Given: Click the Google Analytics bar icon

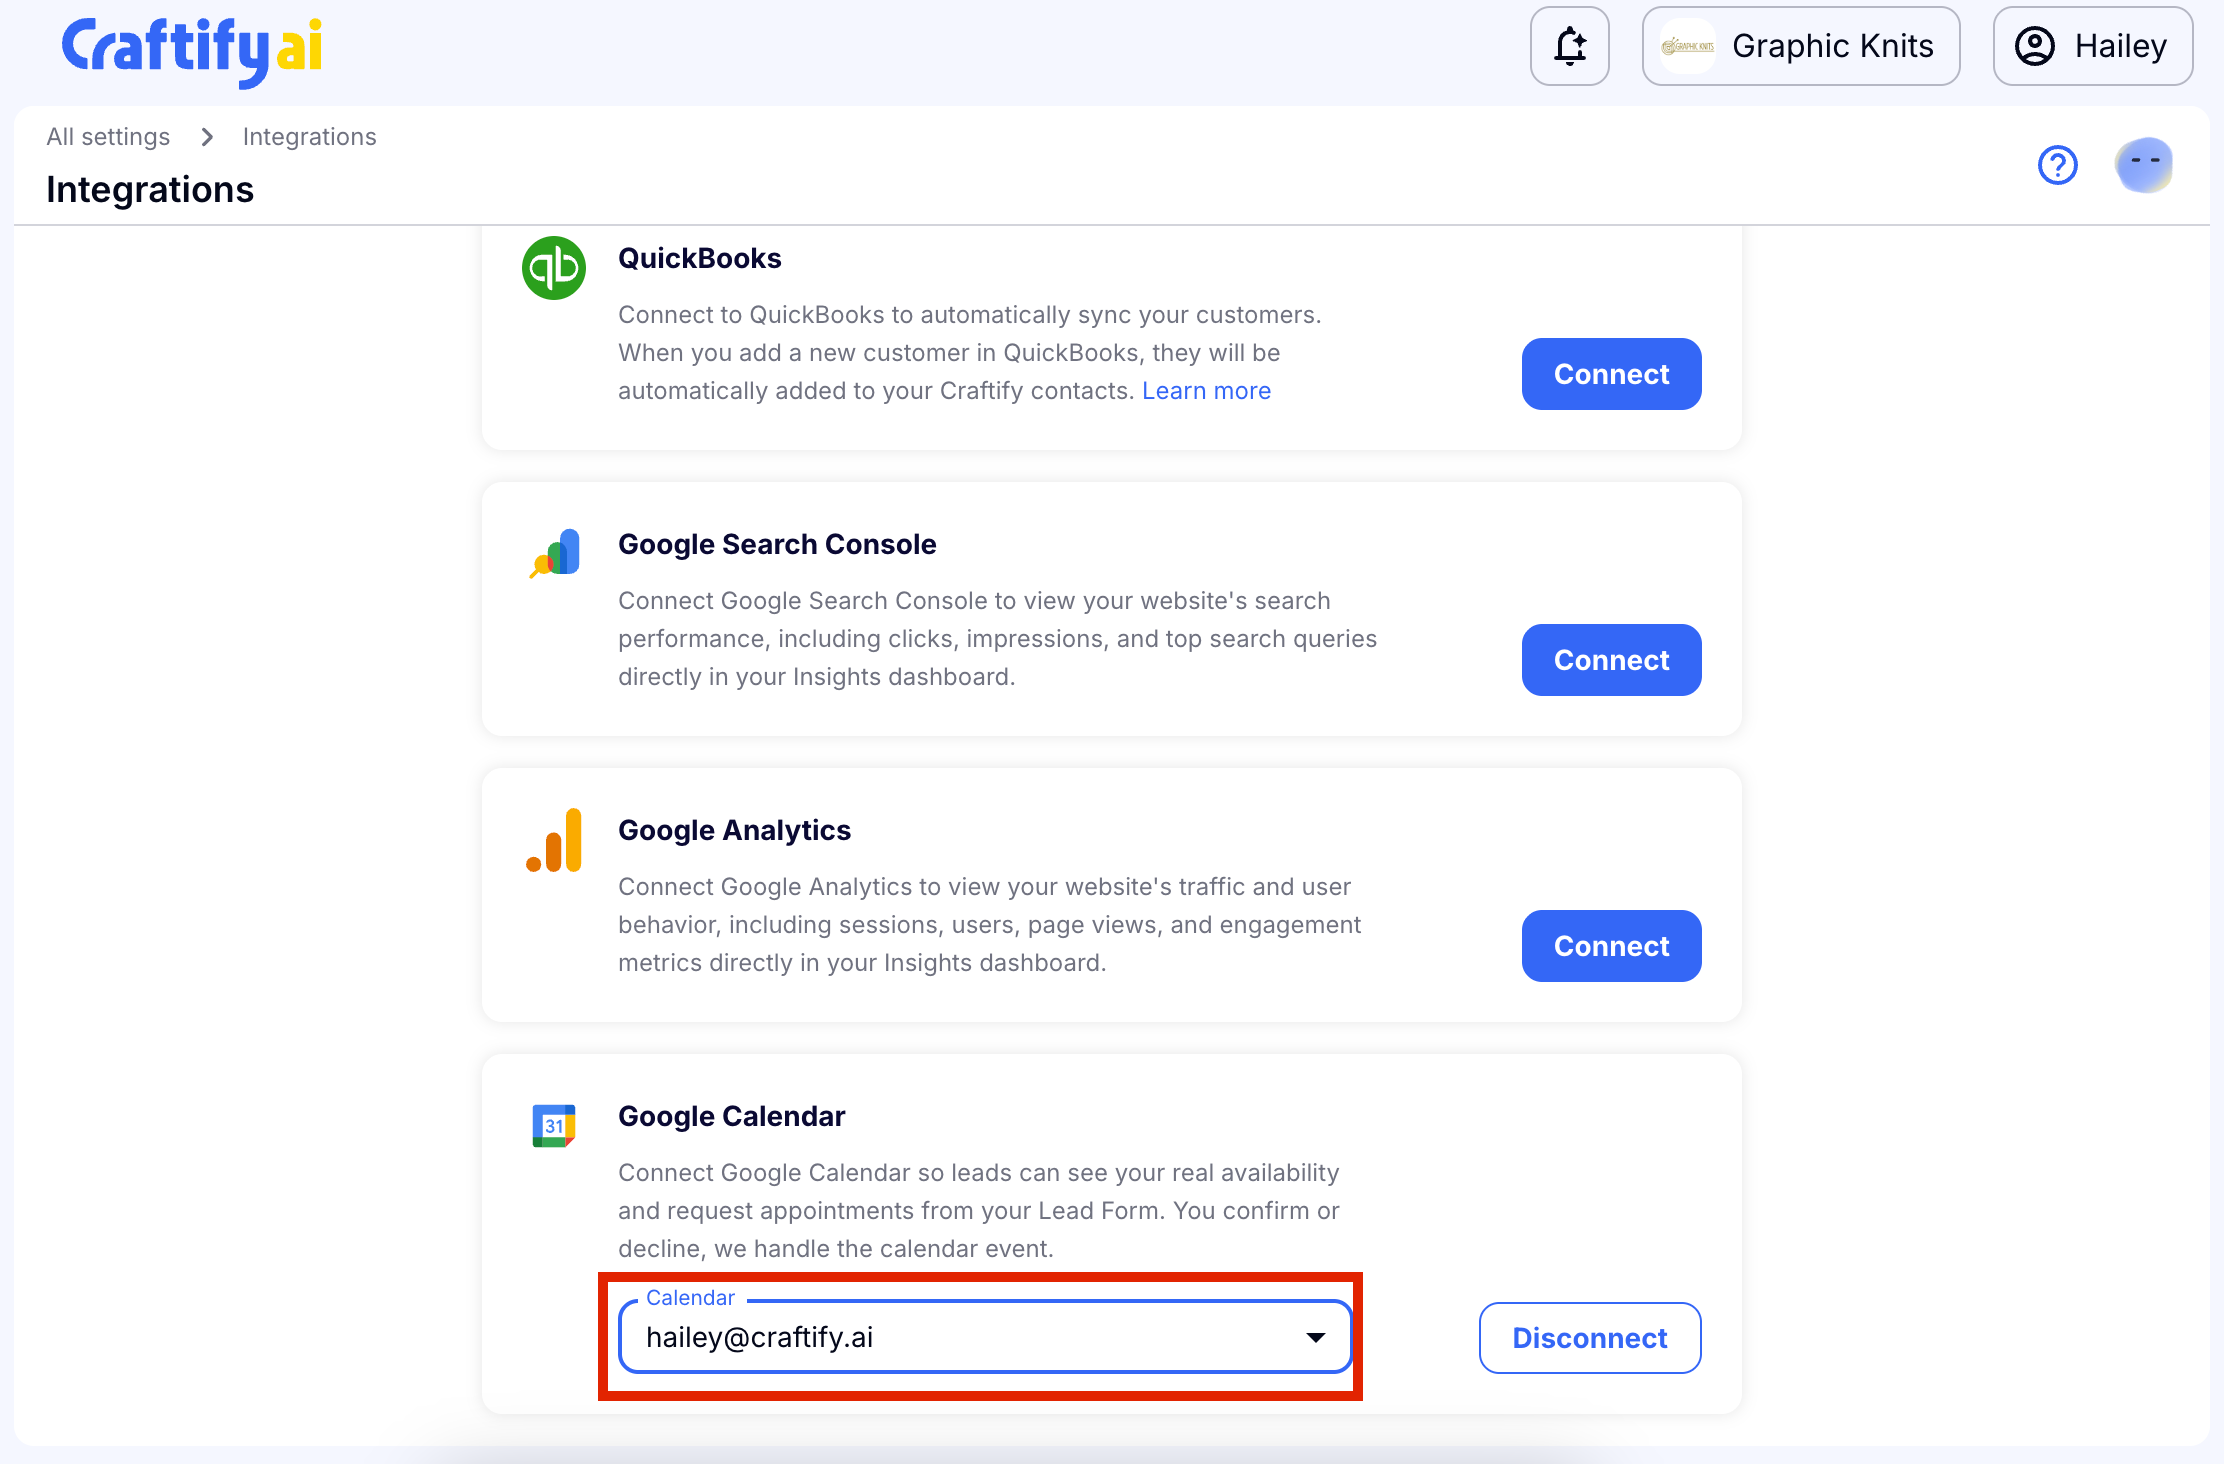Looking at the screenshot, I should click(555, 840).
